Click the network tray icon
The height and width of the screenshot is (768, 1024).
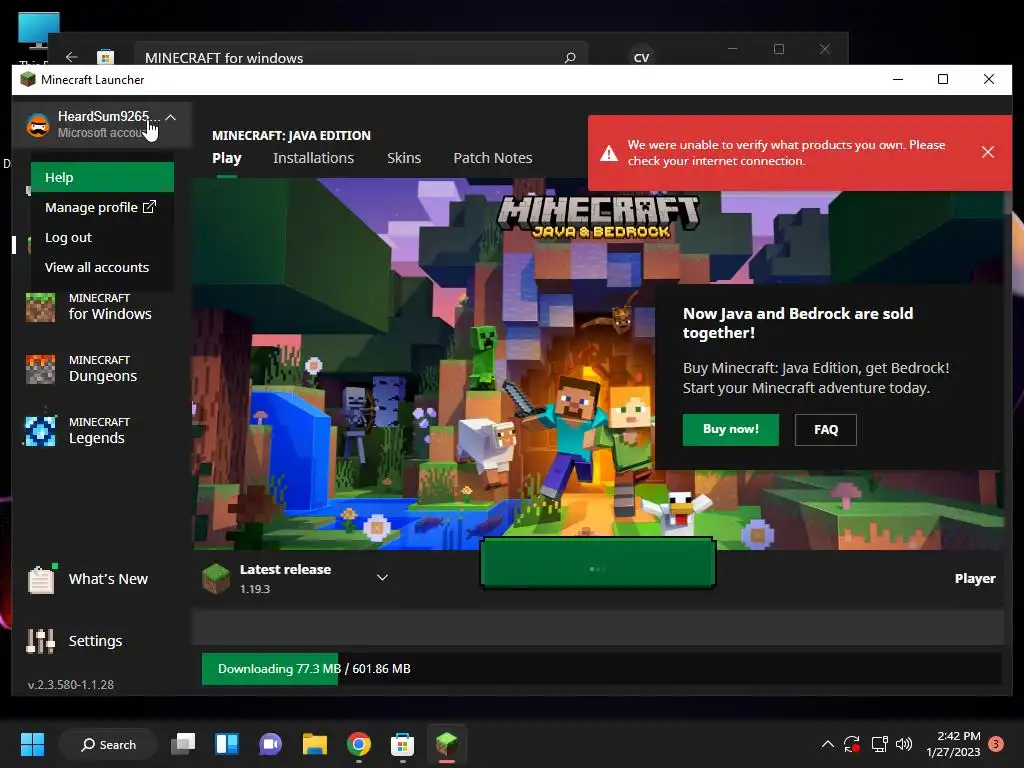point(879,744)
